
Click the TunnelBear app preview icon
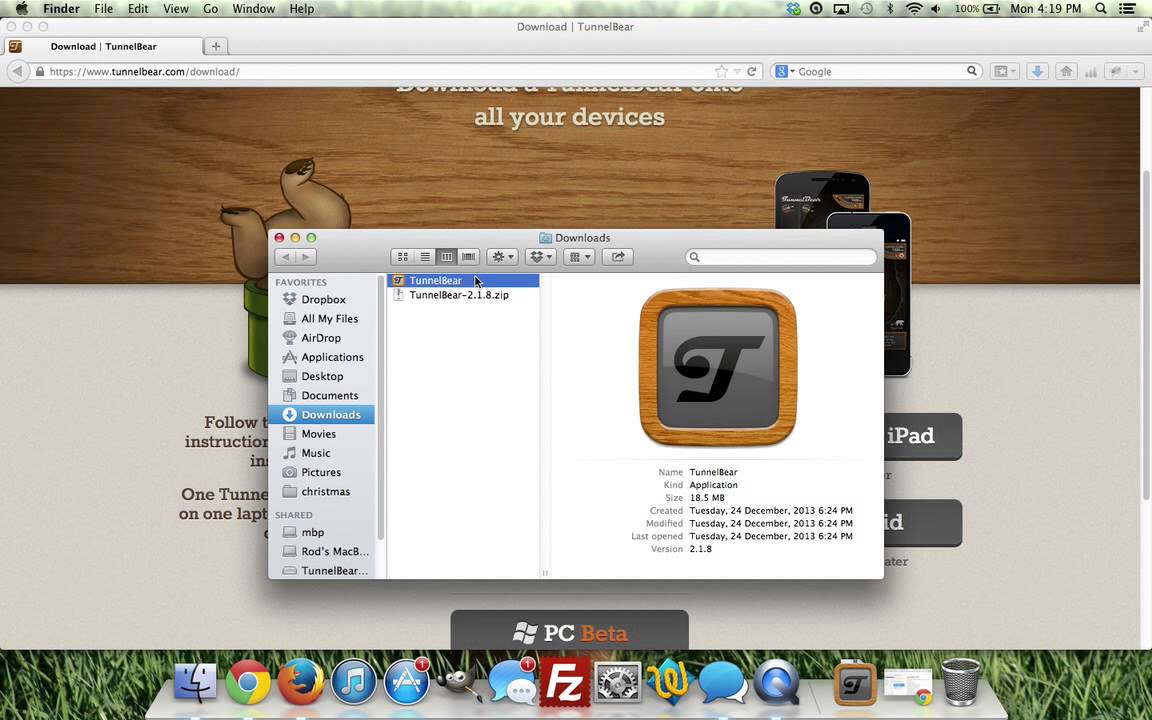(718, 367)
